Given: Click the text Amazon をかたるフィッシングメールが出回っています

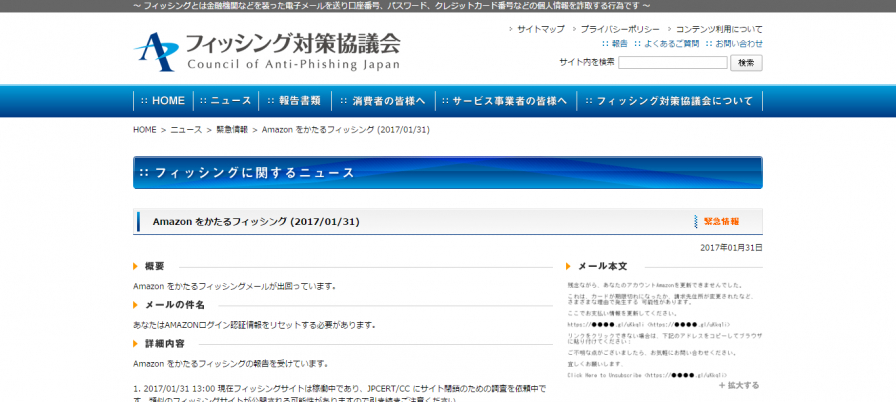Looking at the screenshot, I should pos(234,286).
